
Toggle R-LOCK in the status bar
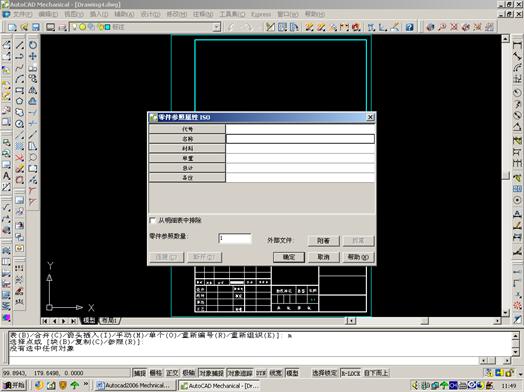[350, 373]
